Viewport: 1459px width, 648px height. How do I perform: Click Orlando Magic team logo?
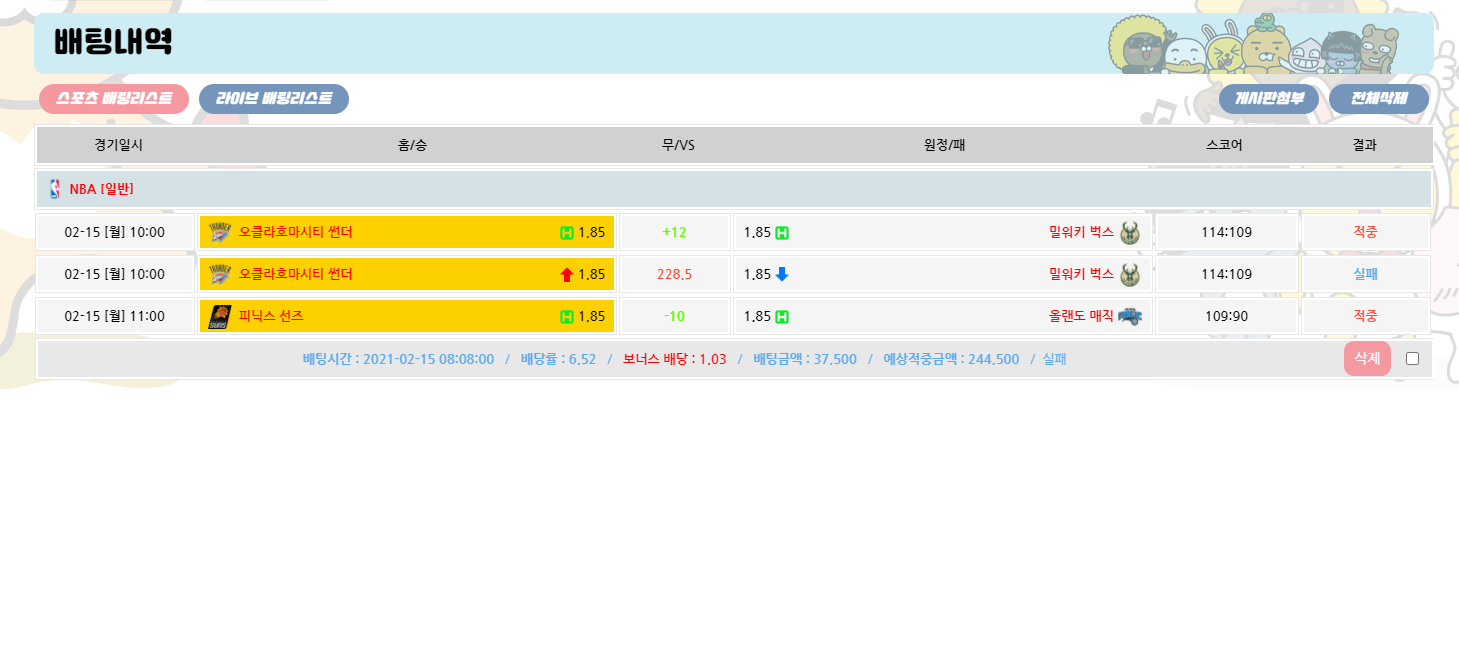1129,317
